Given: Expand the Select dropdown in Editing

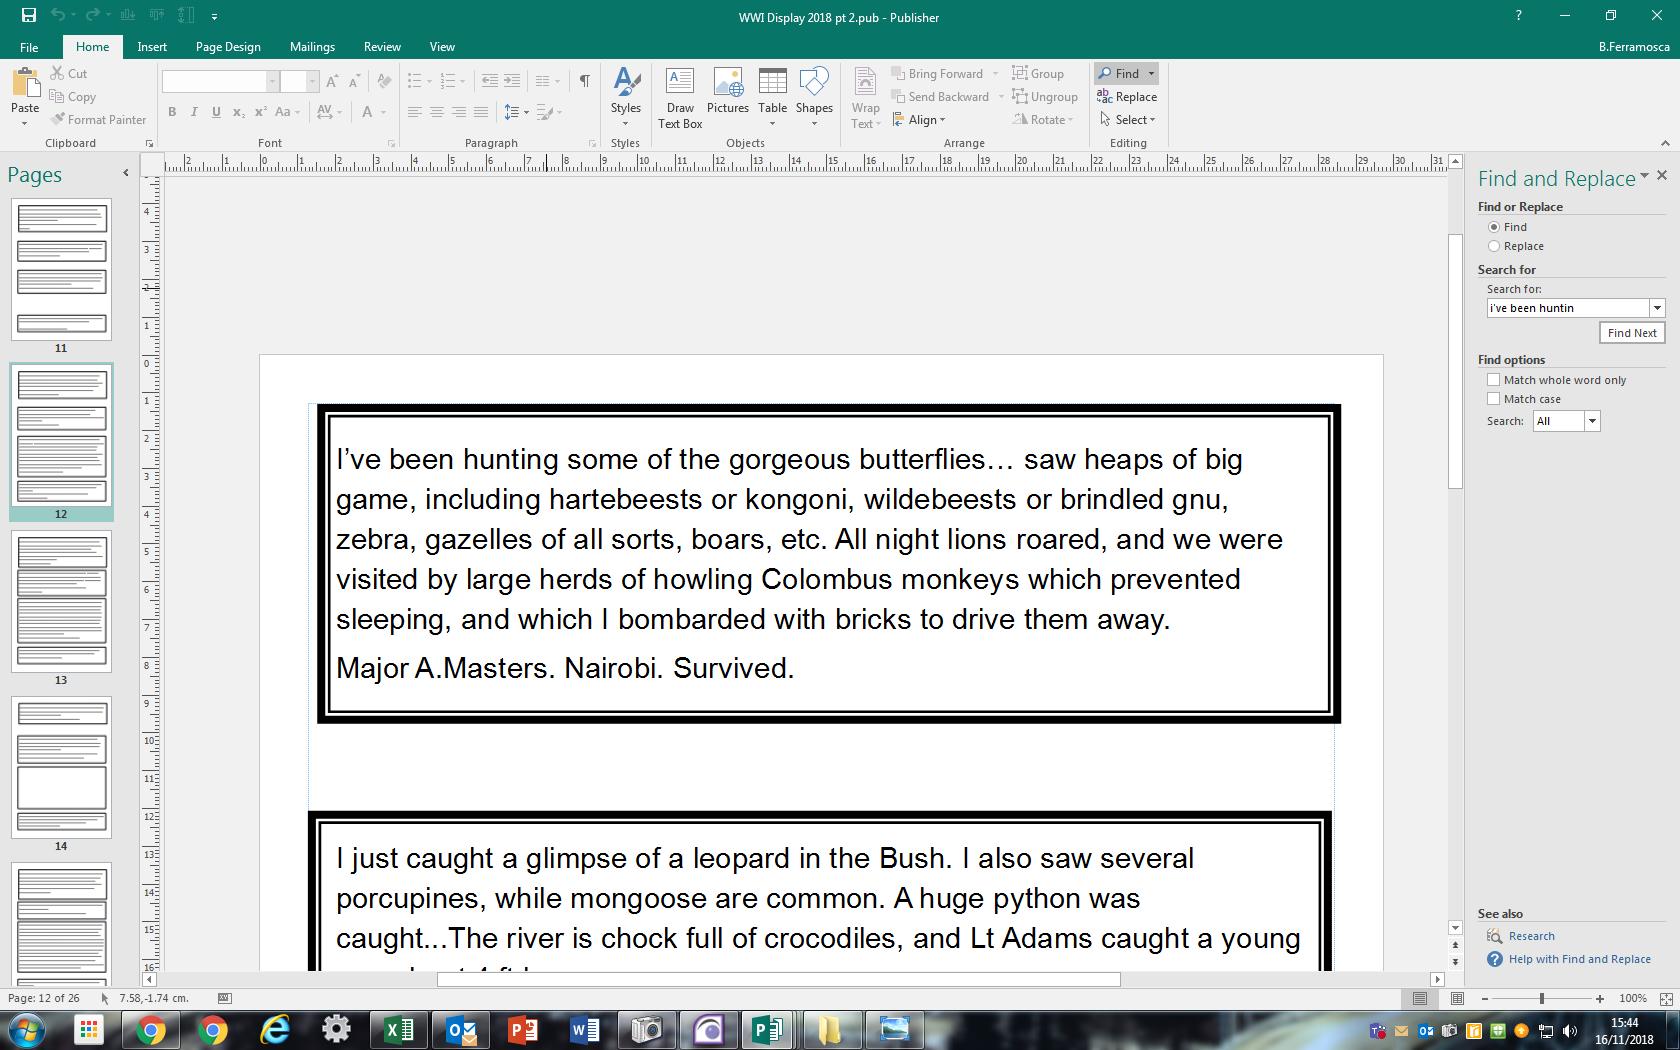Looking at the screenshot, I should (x=1127, y=120).
